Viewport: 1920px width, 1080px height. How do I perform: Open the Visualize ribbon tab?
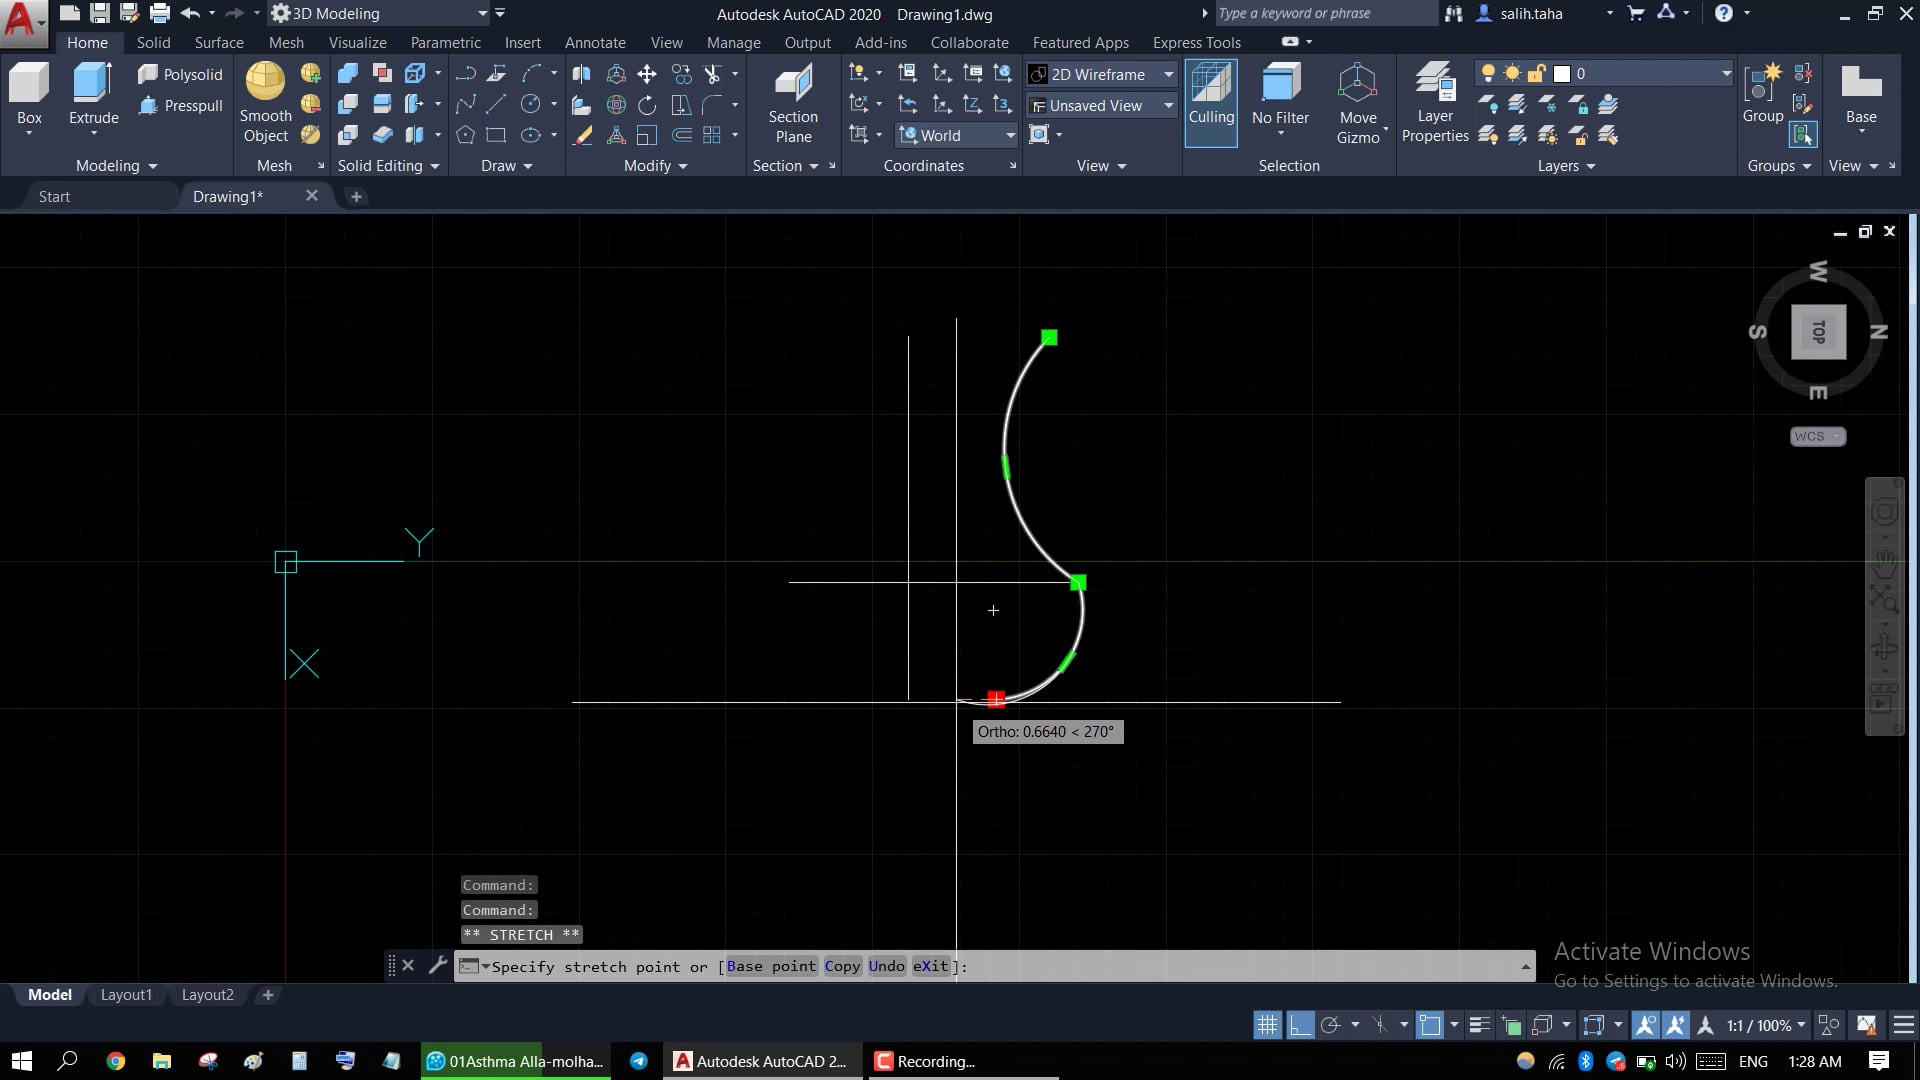(x=357, y=42)
